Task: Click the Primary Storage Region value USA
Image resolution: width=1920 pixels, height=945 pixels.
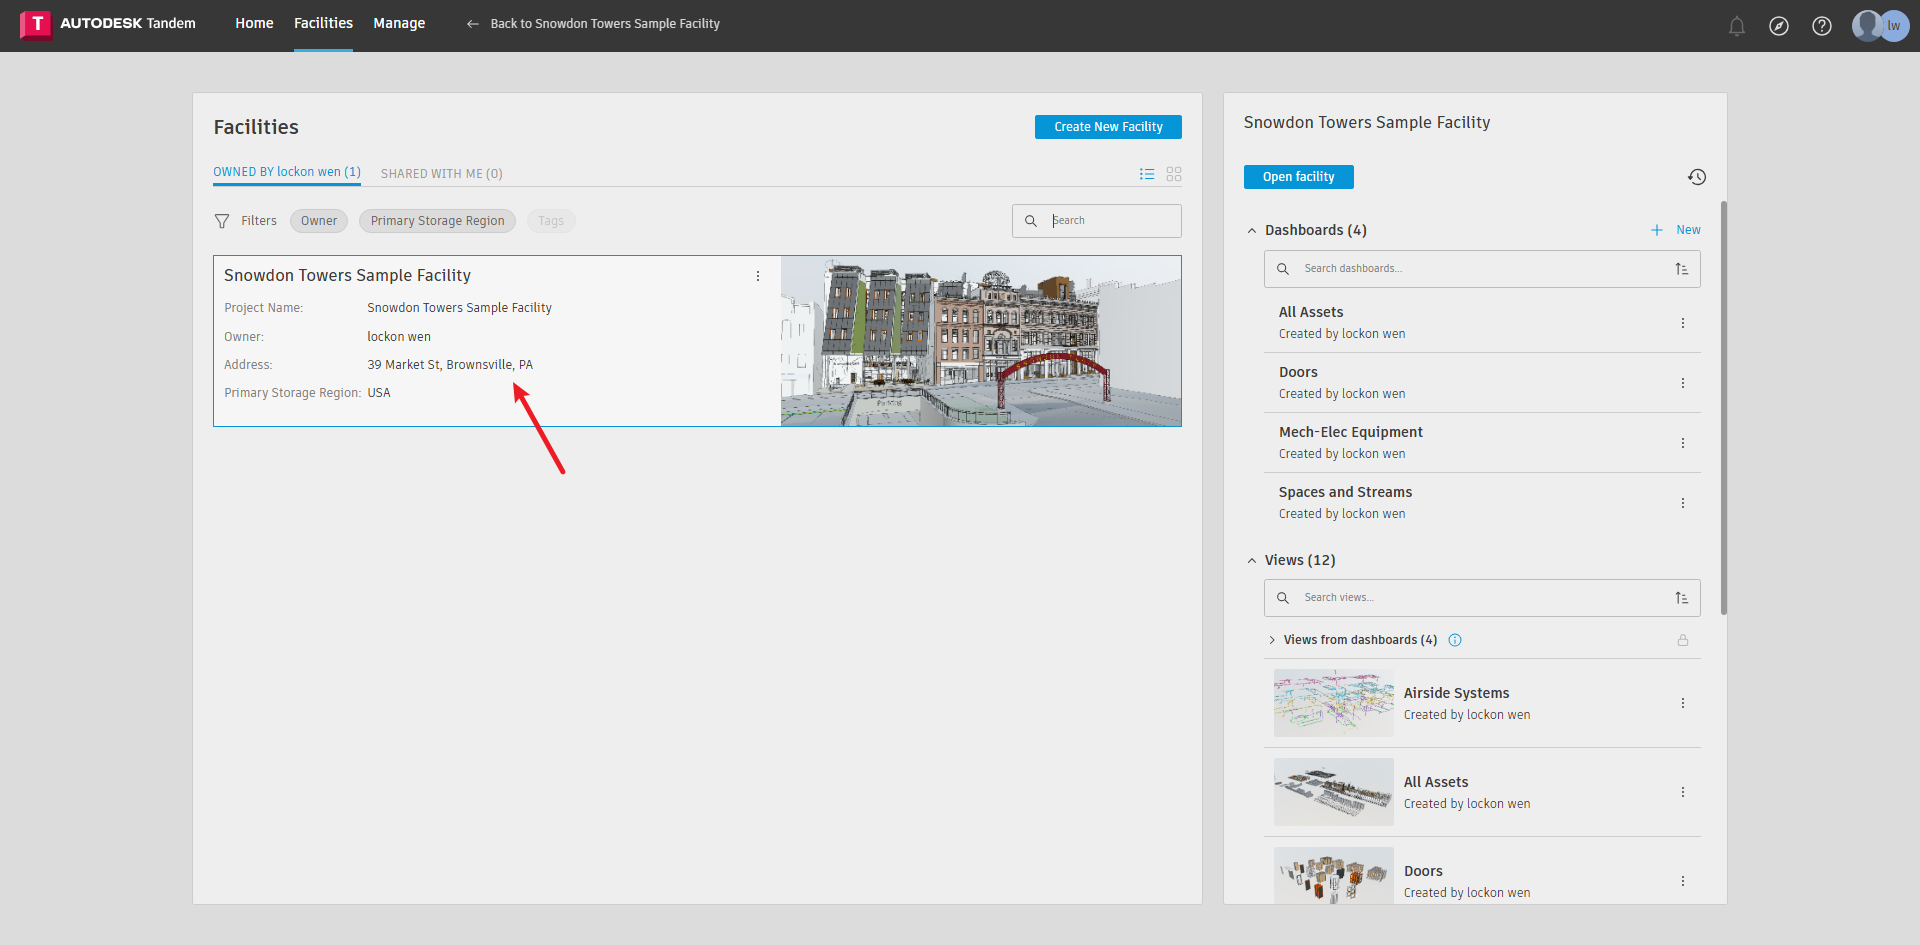Action: (379, 393)
